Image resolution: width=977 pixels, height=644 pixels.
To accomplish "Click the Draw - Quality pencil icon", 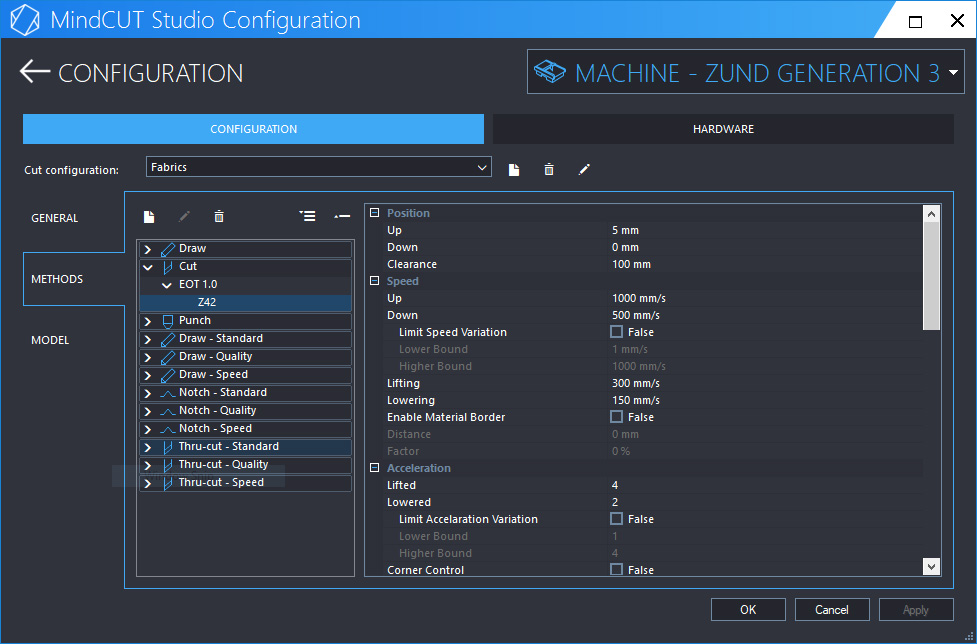I will [168, 358].
